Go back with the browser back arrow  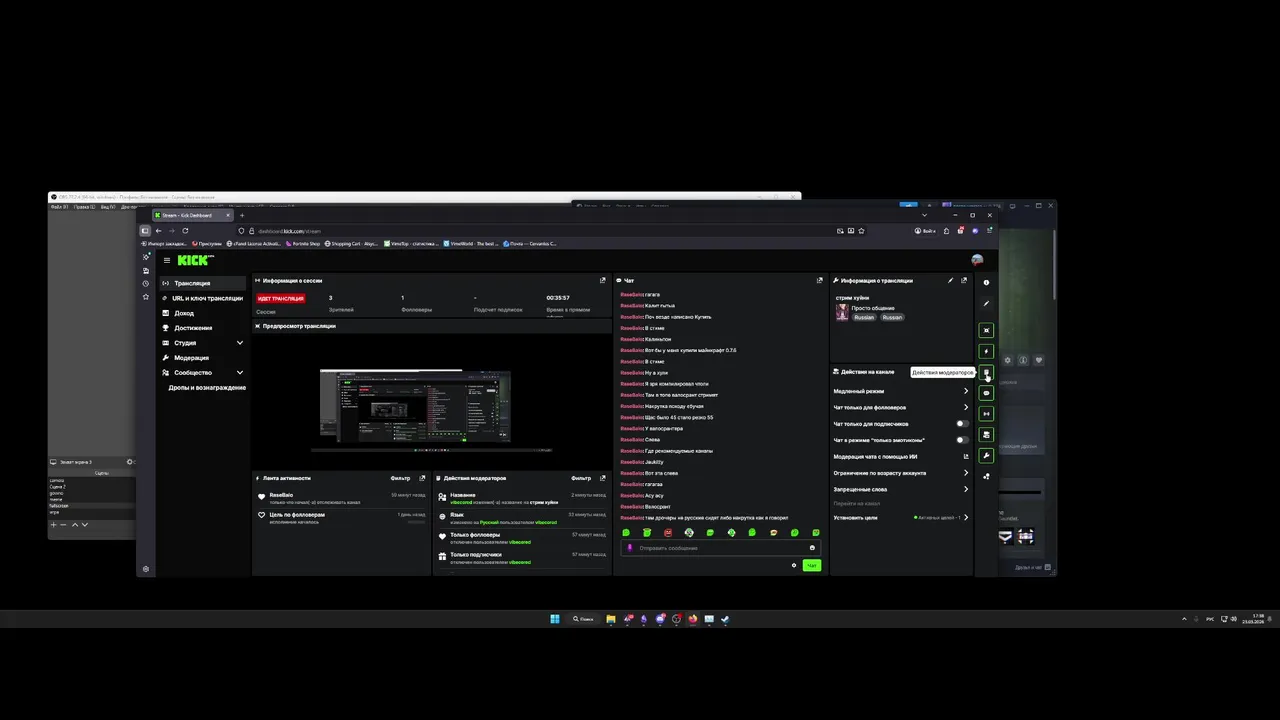[158, 231]
